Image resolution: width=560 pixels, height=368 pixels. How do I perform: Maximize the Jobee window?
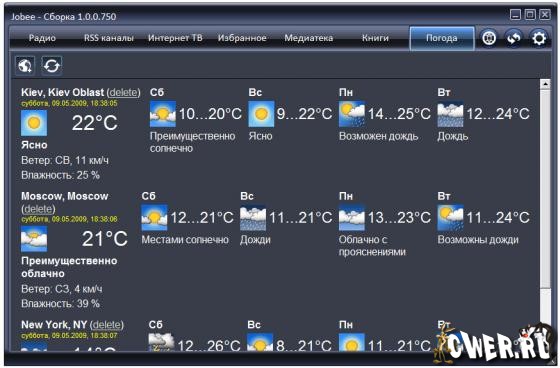click(530, 15)
